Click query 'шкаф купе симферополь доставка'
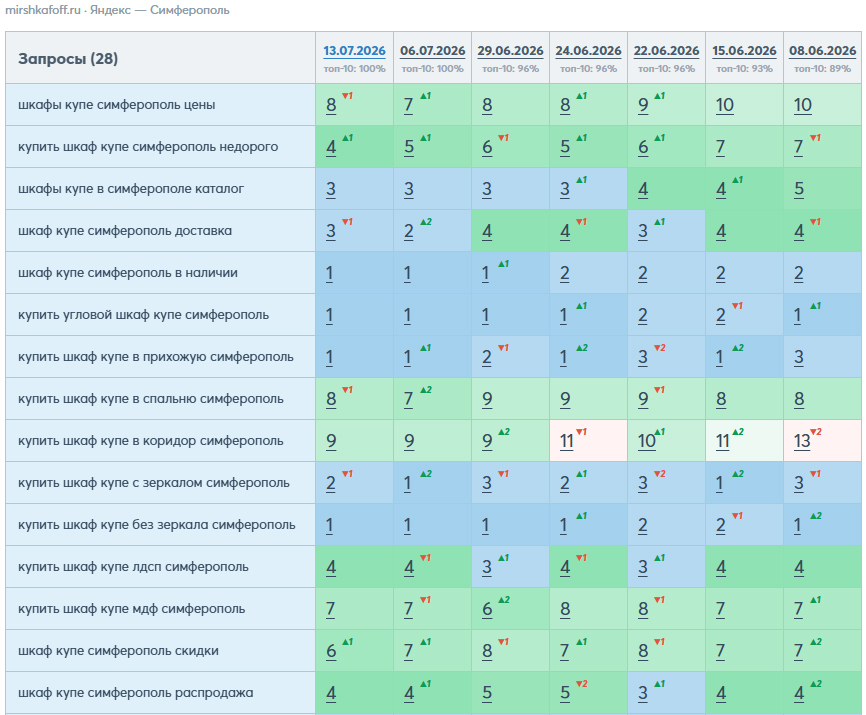The height and width of the screenshot is (715, 866). (x=125, y=231)
